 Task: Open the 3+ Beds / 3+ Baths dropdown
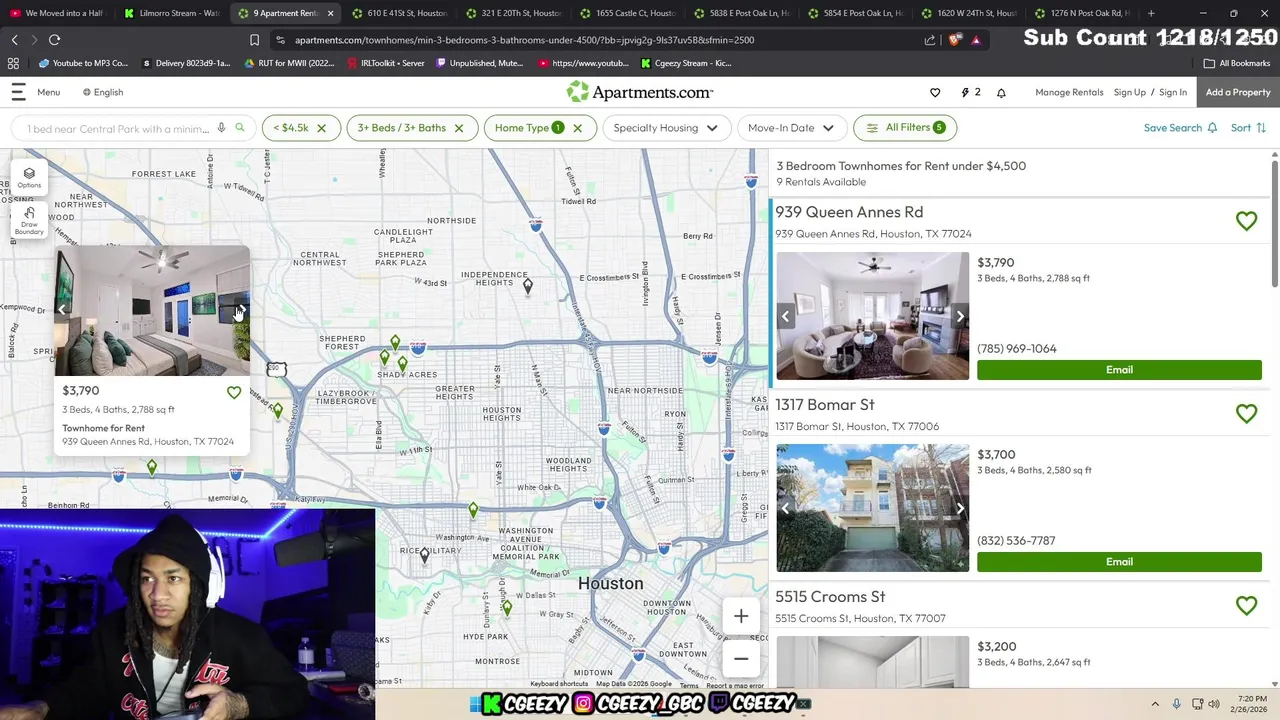coord(402,128)
